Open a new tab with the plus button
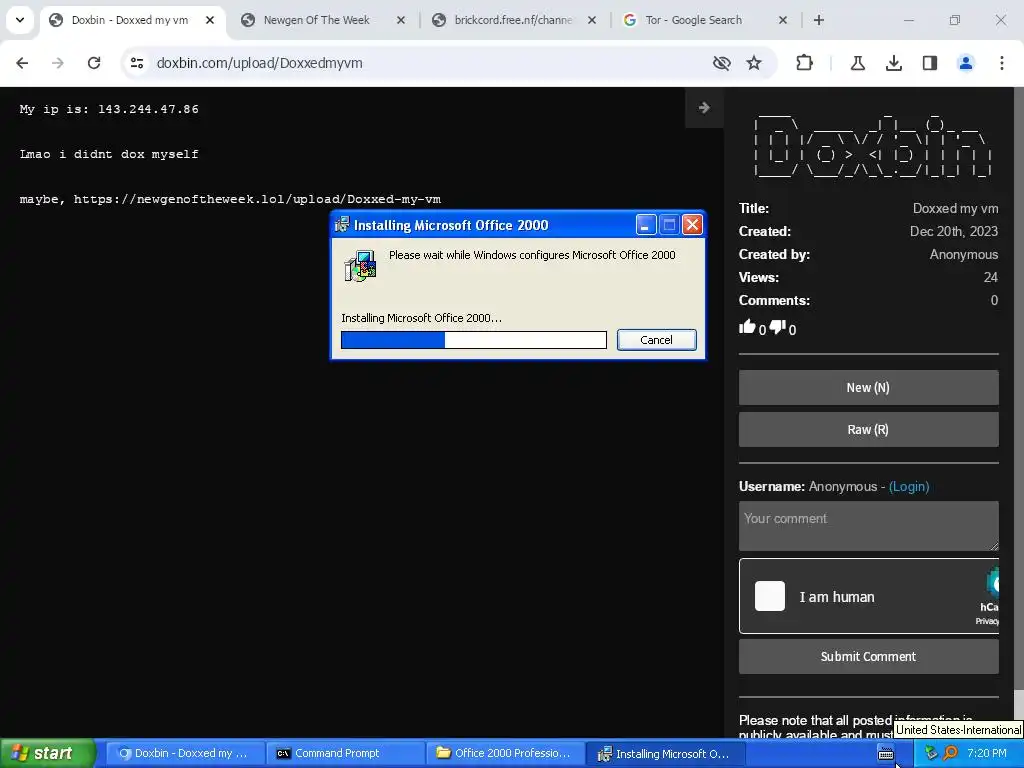This screenshot has width=1024, height=768. coord(819,20)
